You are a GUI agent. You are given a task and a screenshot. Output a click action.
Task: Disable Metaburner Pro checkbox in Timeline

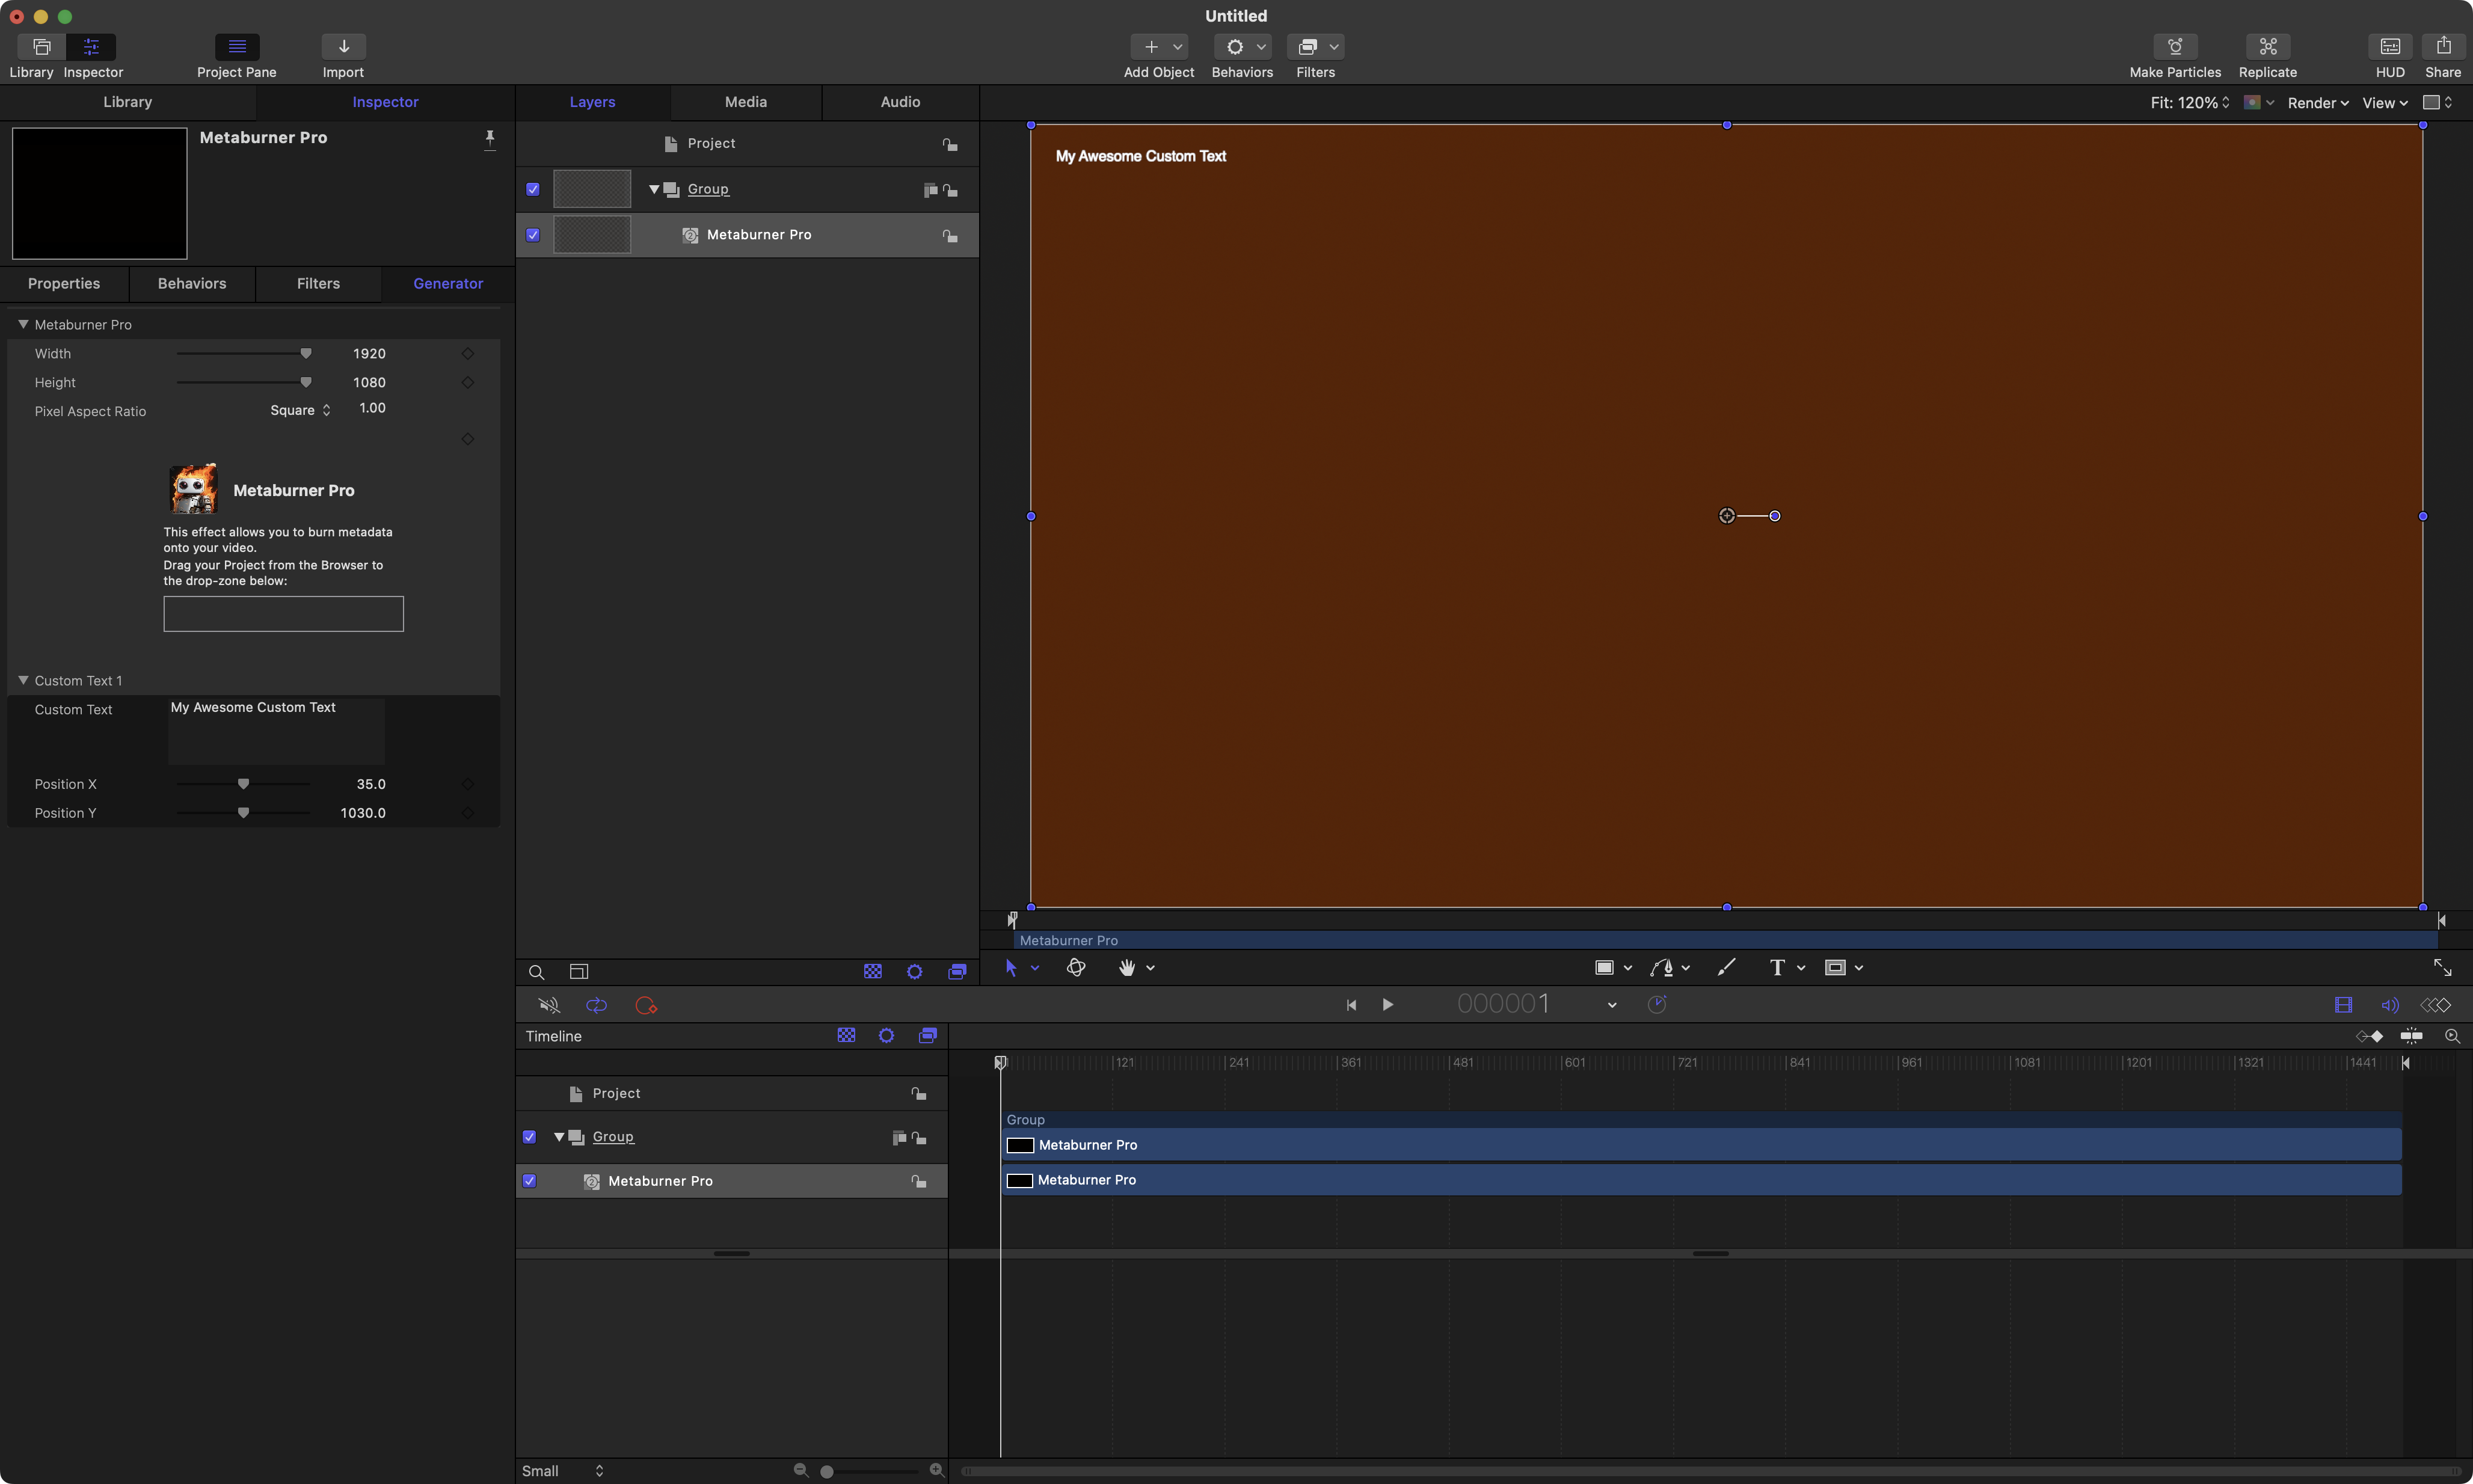pyautogui.click(x=529, y=1181)
